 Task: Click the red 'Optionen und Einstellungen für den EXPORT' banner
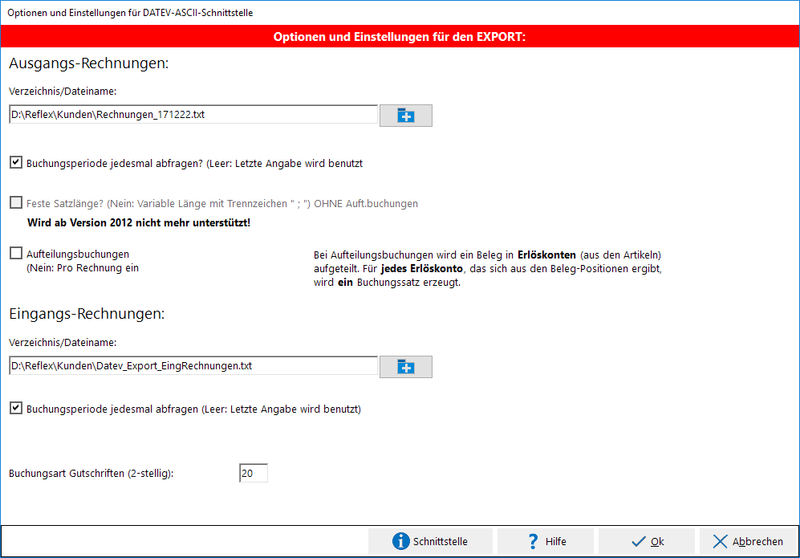pos(399,37)
